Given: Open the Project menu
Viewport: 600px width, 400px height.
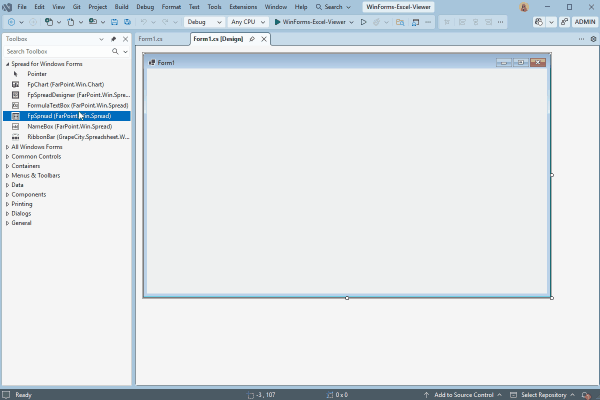Looking at the screenshot, I should pos(98,7).
